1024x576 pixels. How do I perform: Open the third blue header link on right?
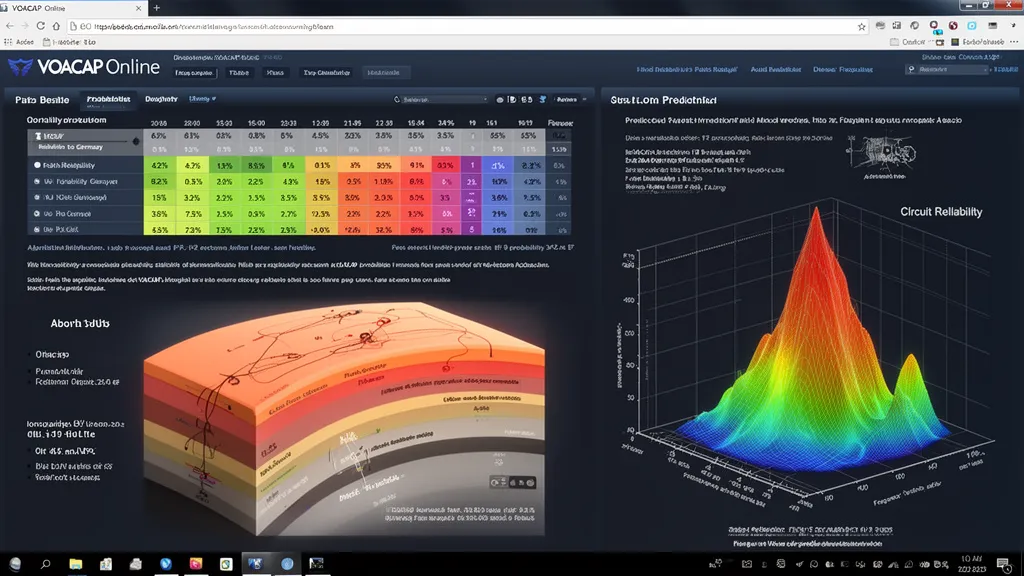842,69
